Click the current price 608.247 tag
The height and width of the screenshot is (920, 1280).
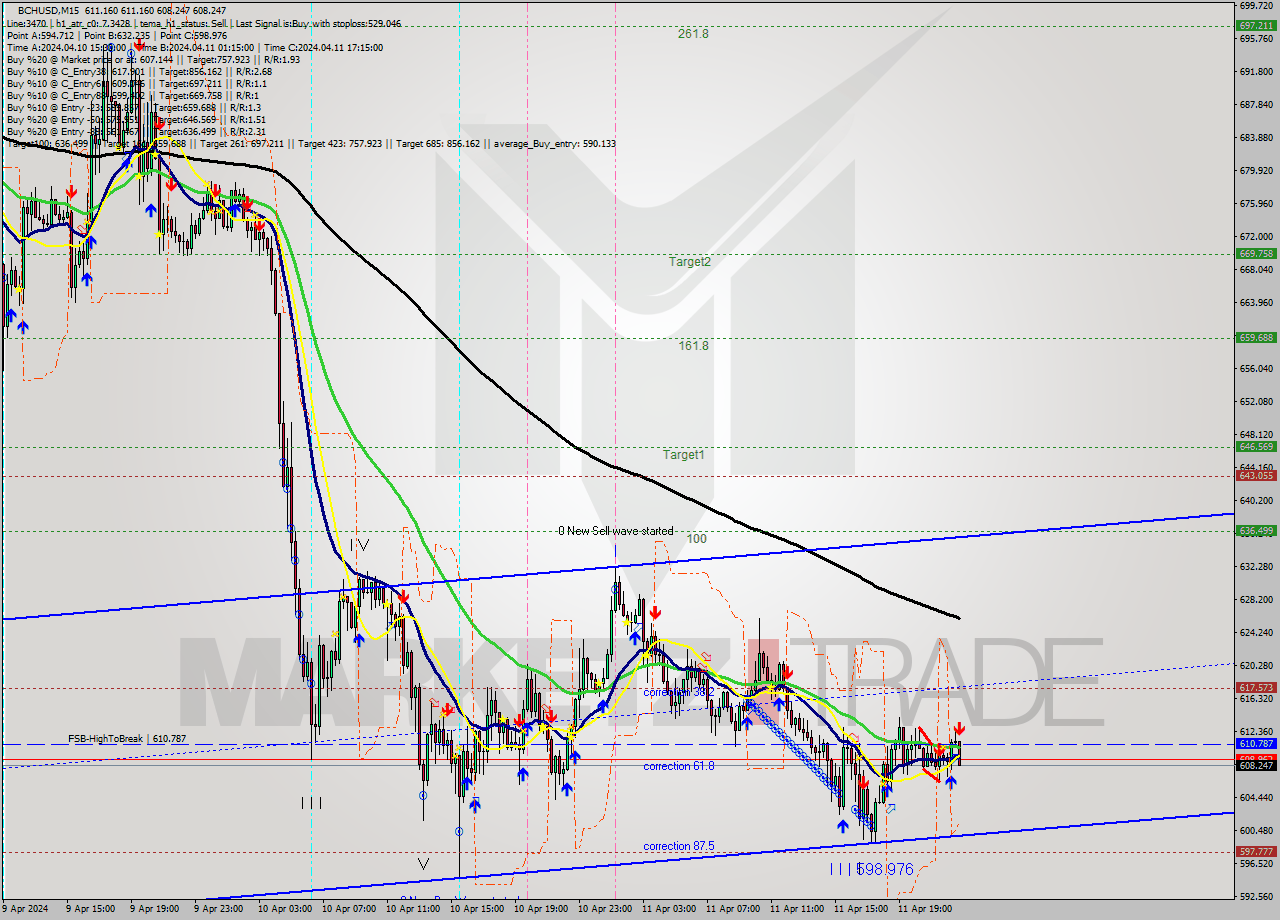pos(1256,765)
